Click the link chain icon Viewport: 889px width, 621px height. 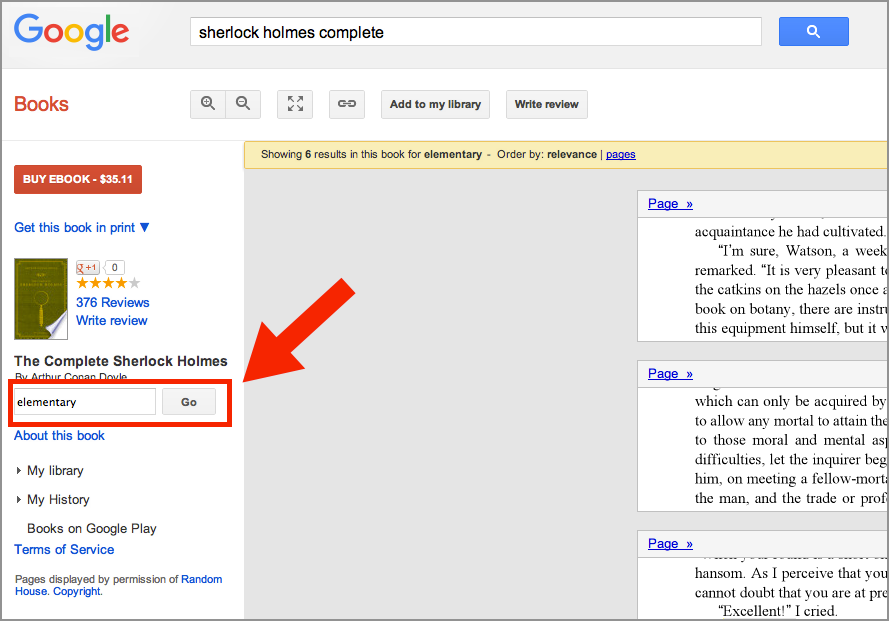(x=347, y=104)
